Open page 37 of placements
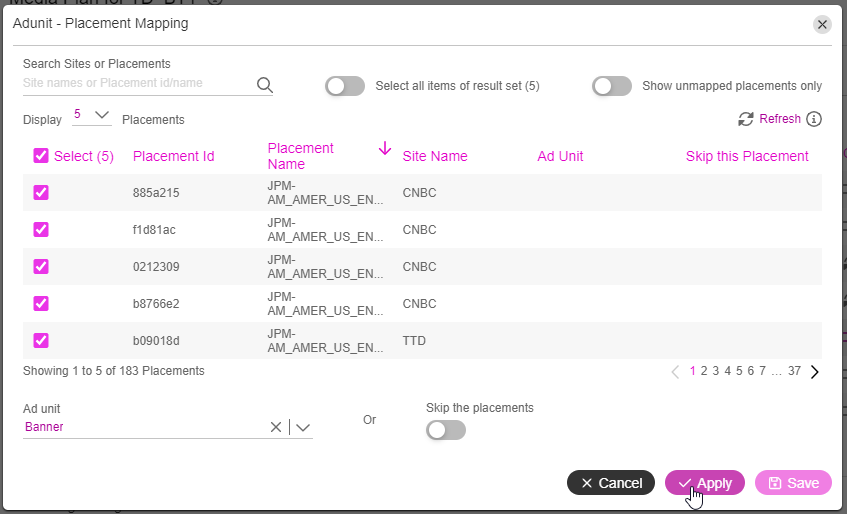This screenshot has width=847, height=514. (794, 371)
